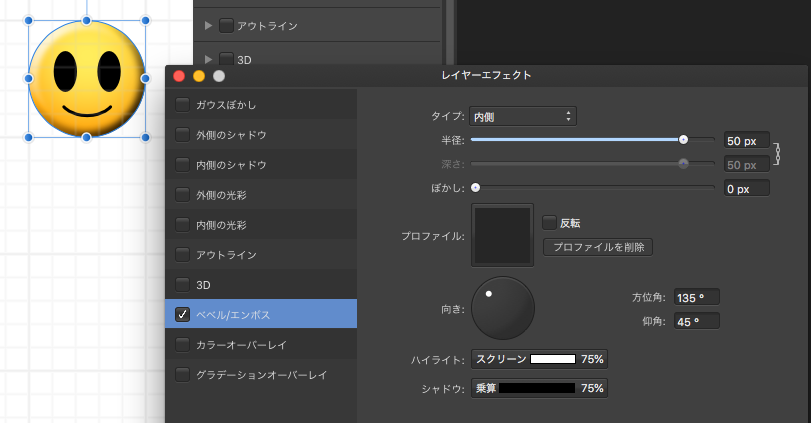
Task: Open the タイプ dropdown showing 内側
Action: point(523,116)
